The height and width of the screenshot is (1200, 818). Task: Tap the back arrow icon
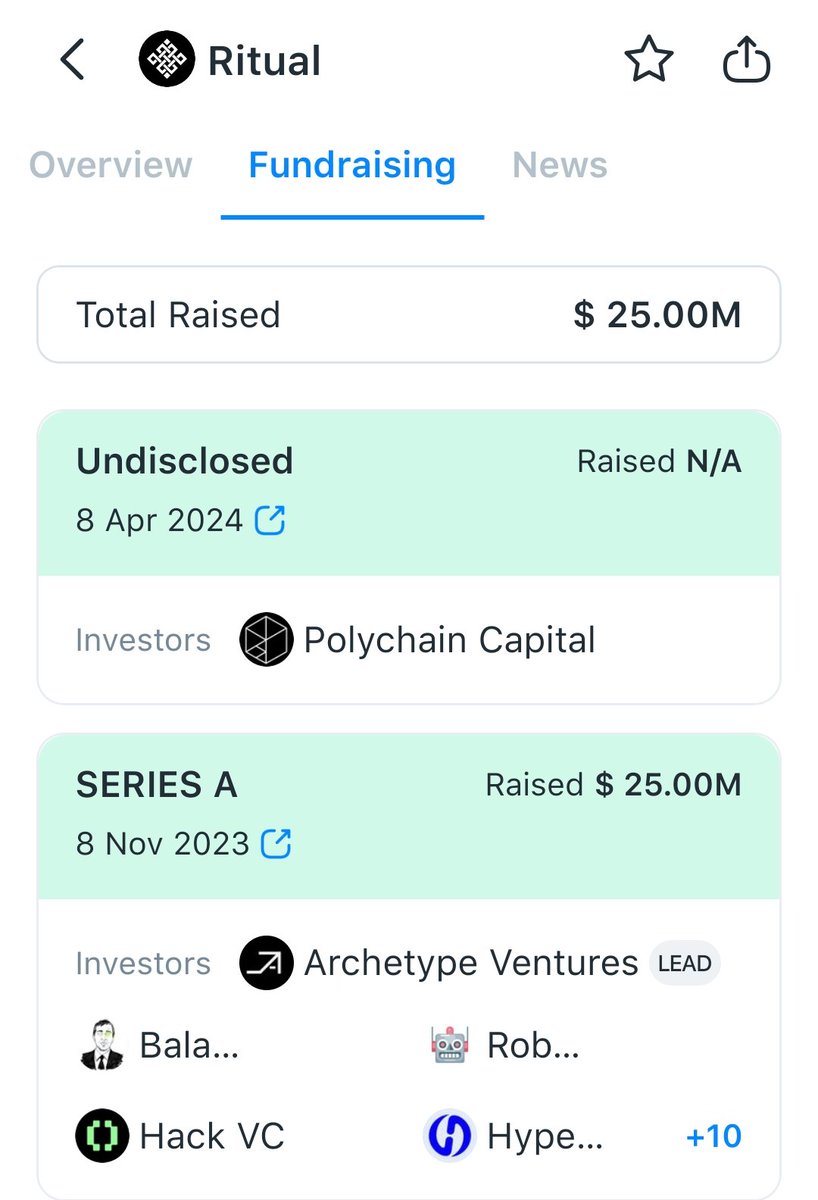(72, 61)
